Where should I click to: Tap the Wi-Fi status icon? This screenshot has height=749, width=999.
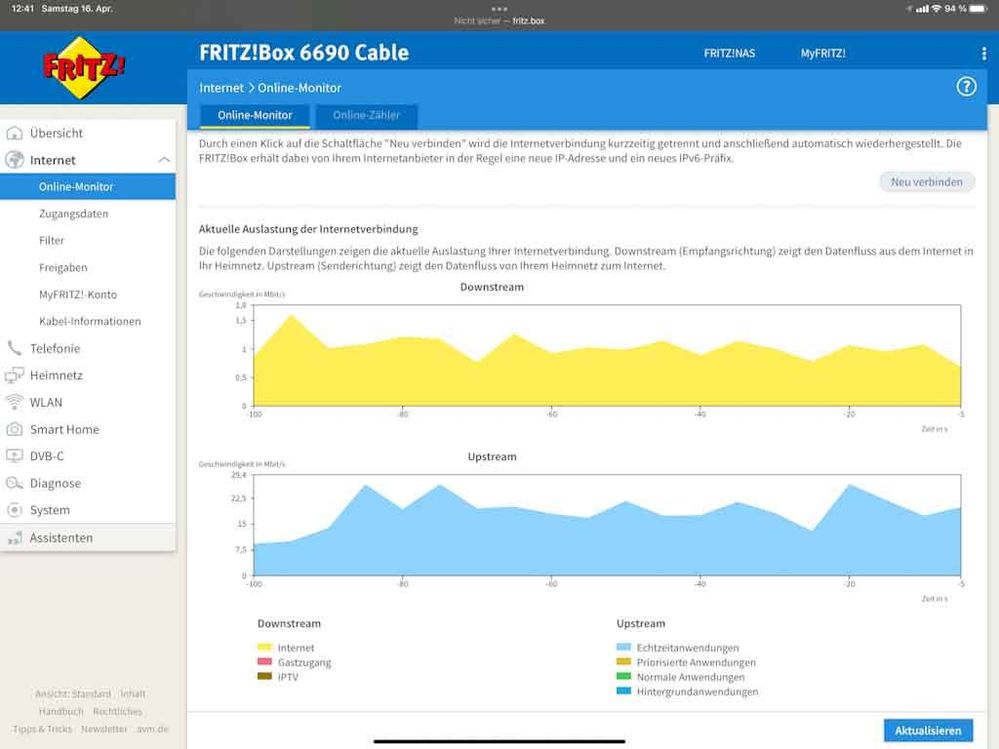click(x=936, y=9)
